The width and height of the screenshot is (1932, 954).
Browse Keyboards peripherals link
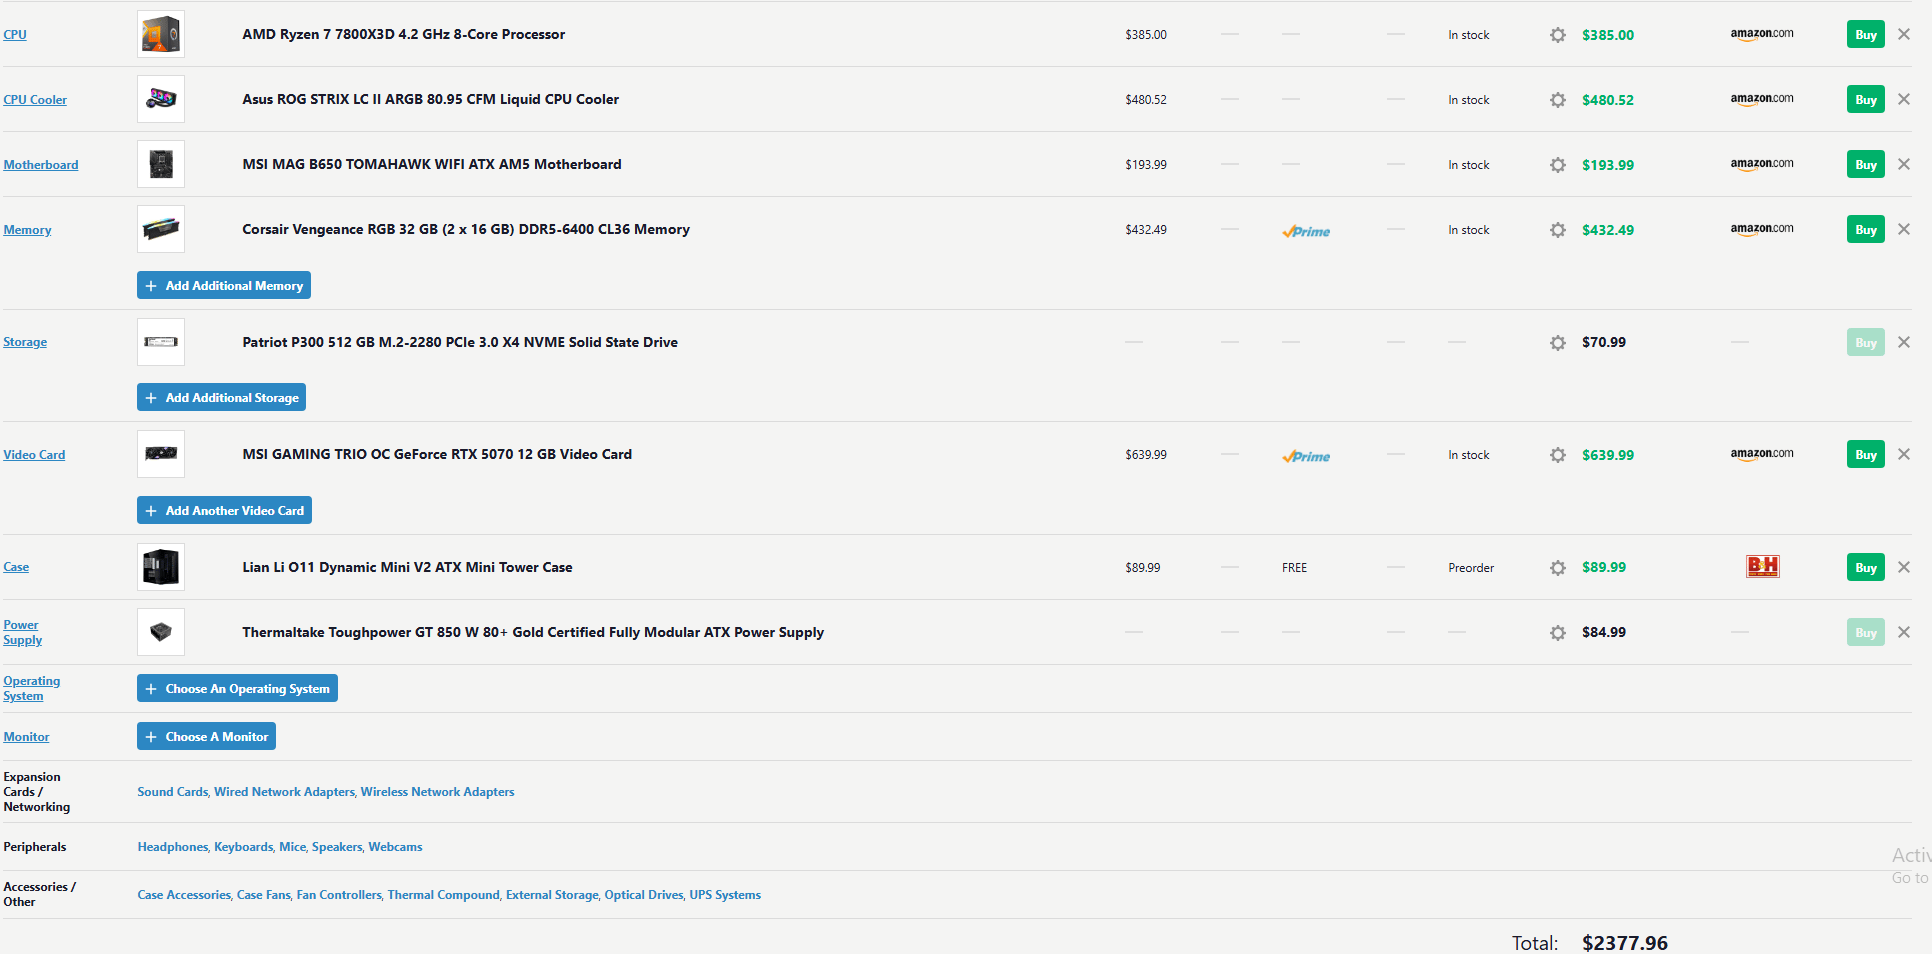pos(243,846)
